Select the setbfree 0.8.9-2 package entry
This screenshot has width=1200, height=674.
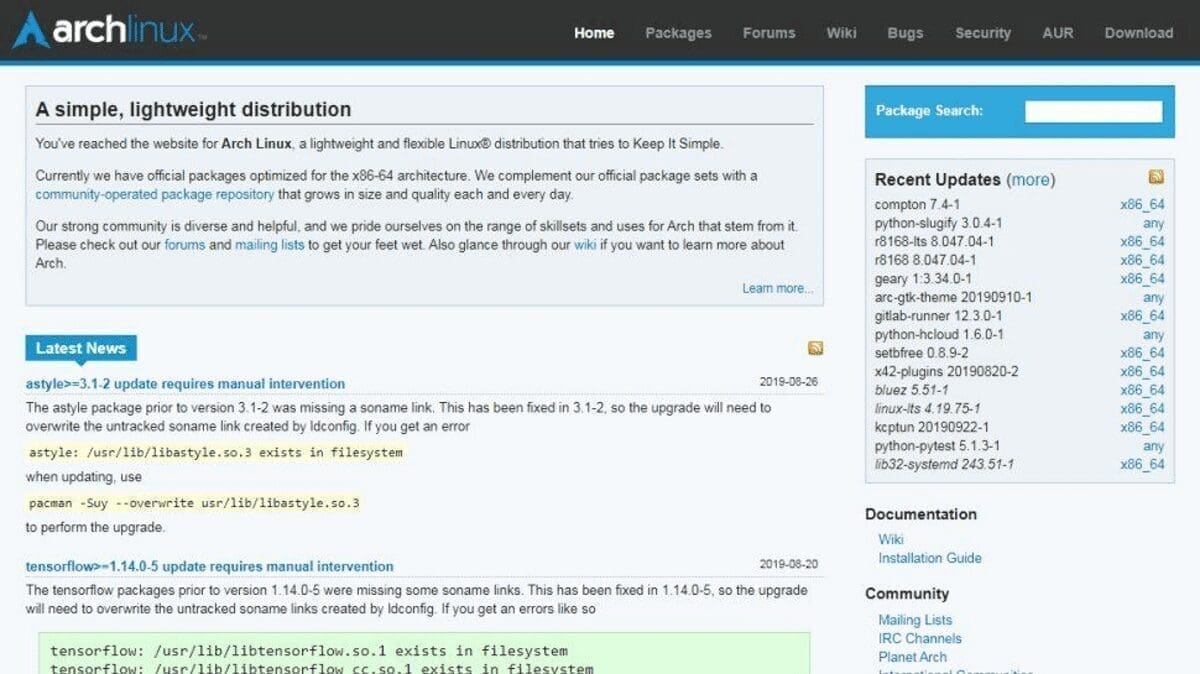coord(921,353)
